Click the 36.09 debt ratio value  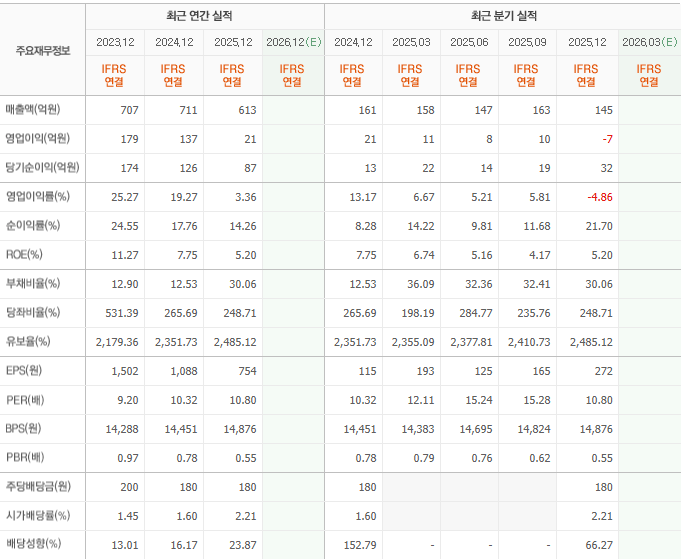[x=421, y=284]
